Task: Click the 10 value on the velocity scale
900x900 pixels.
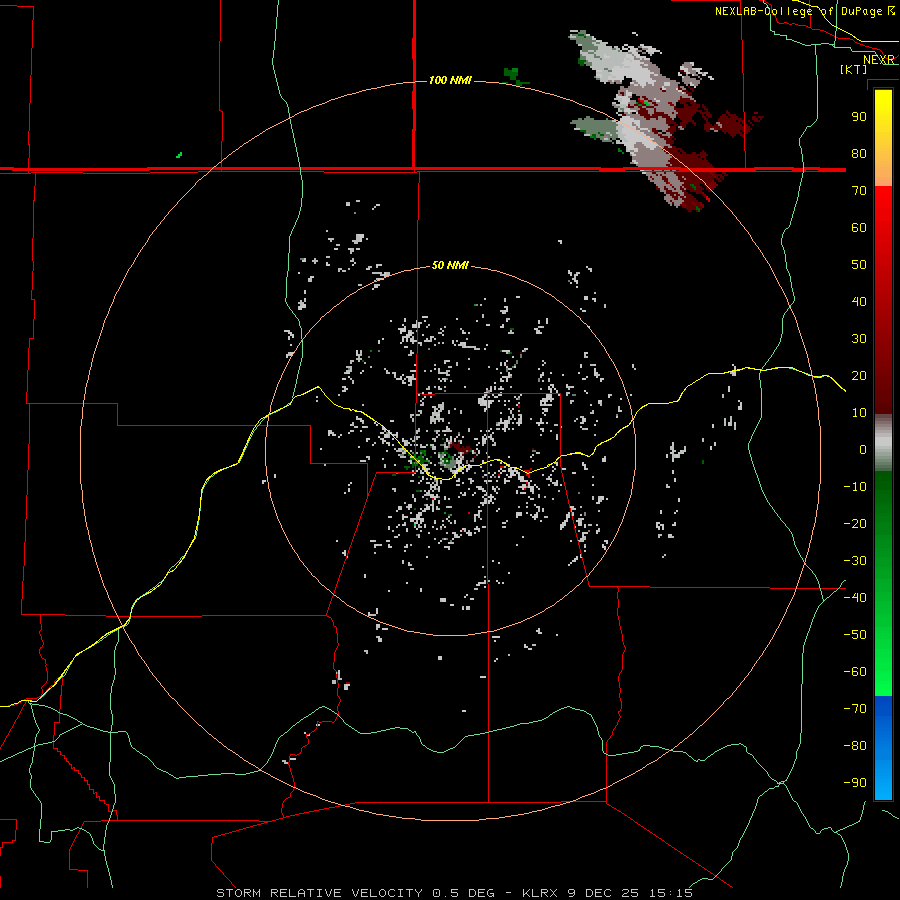Action: pyautogui.click(x=859, y=413)
